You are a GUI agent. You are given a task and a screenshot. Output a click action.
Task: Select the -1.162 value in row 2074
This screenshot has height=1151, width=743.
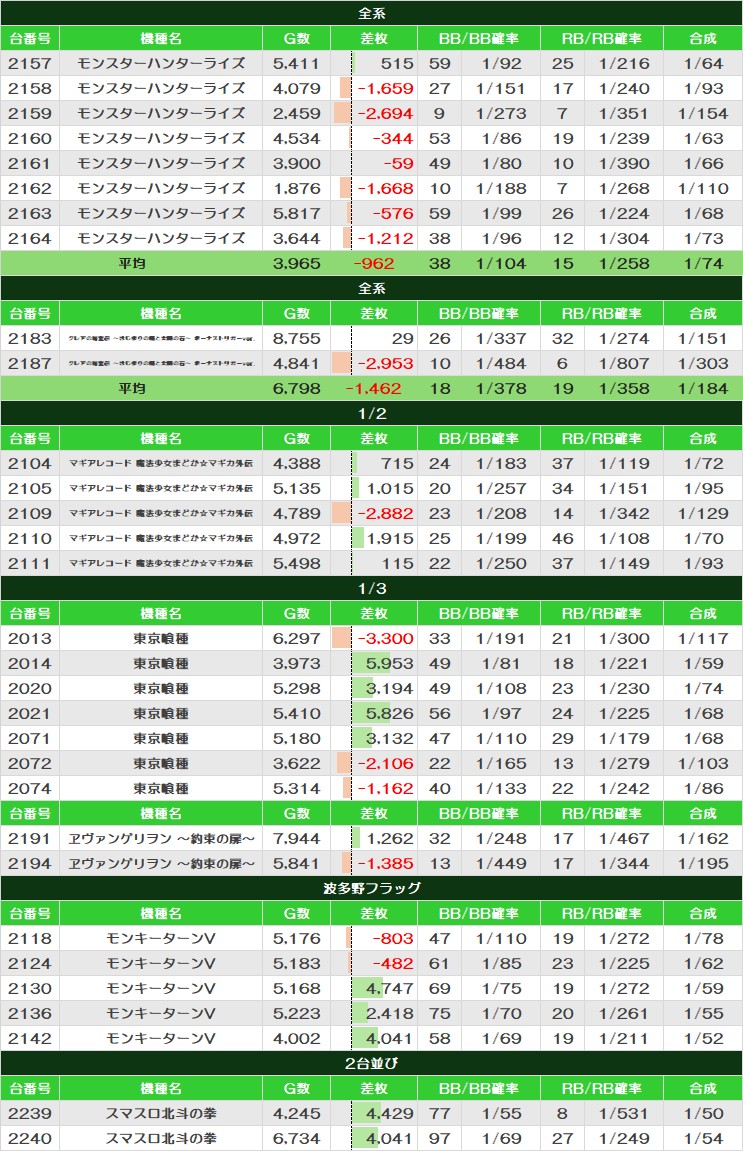tap(385, 788)
